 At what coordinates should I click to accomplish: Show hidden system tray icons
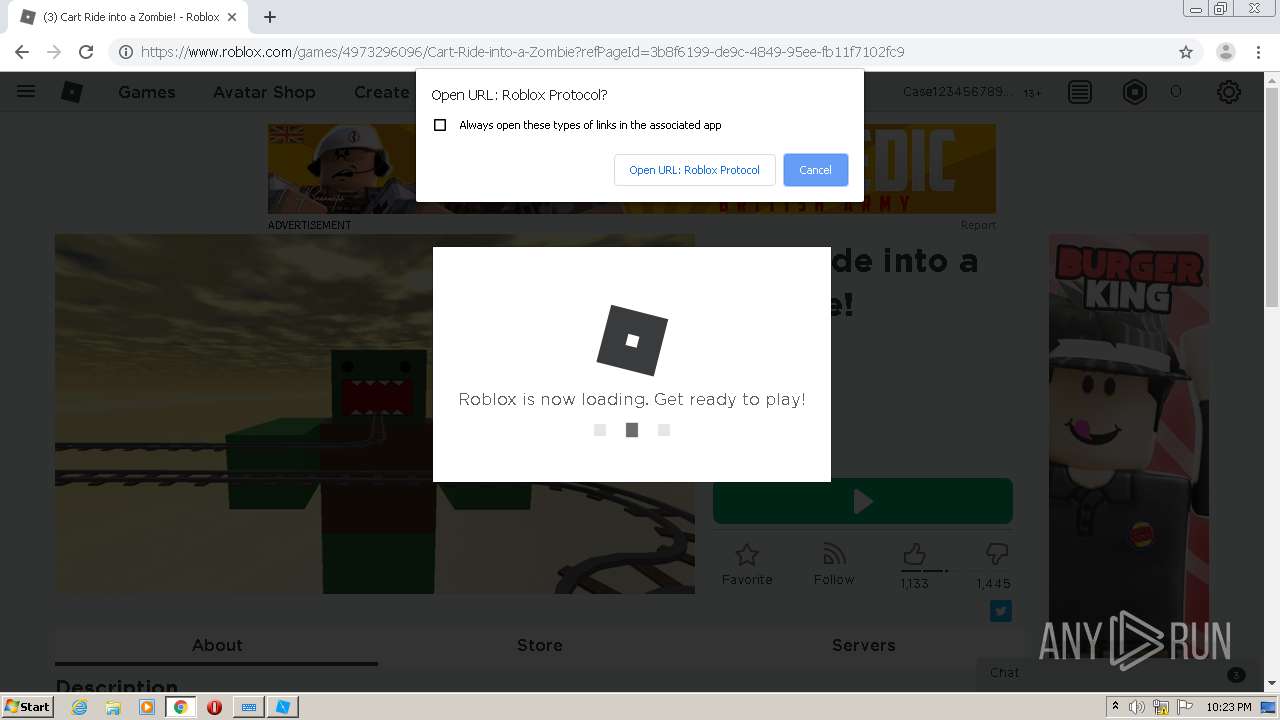point(1115,707)
